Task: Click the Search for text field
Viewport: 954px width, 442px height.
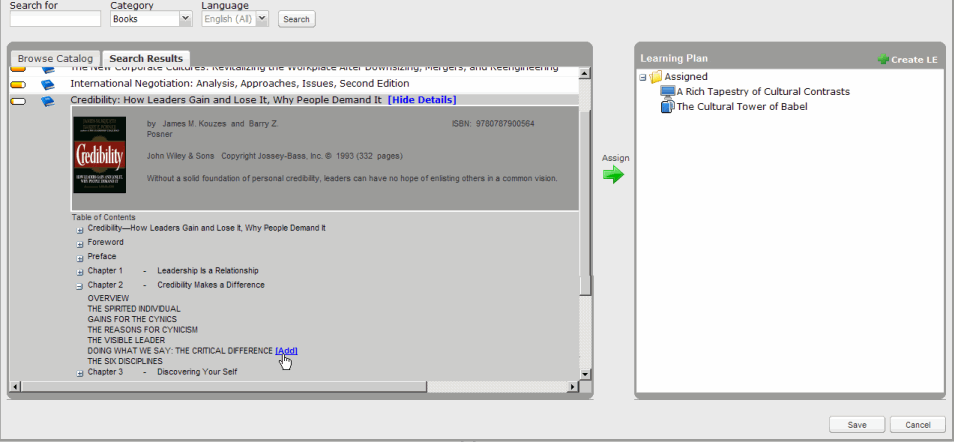Action: pos(55,19)
